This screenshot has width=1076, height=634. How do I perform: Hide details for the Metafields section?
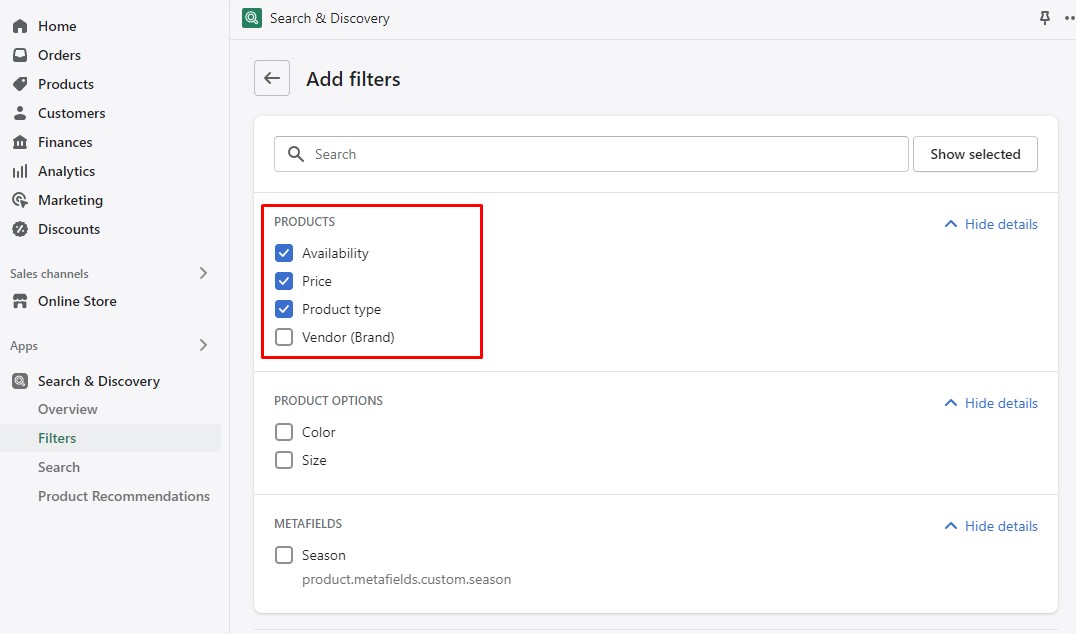(989, 526)
